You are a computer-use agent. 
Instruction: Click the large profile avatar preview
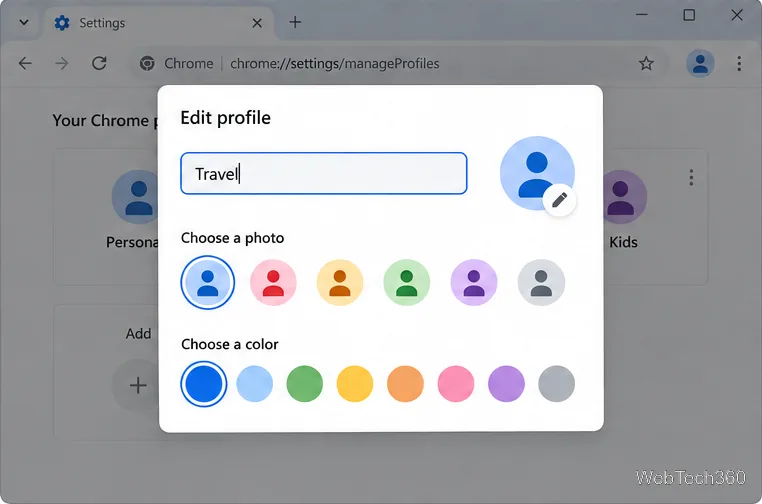[537, 174]
